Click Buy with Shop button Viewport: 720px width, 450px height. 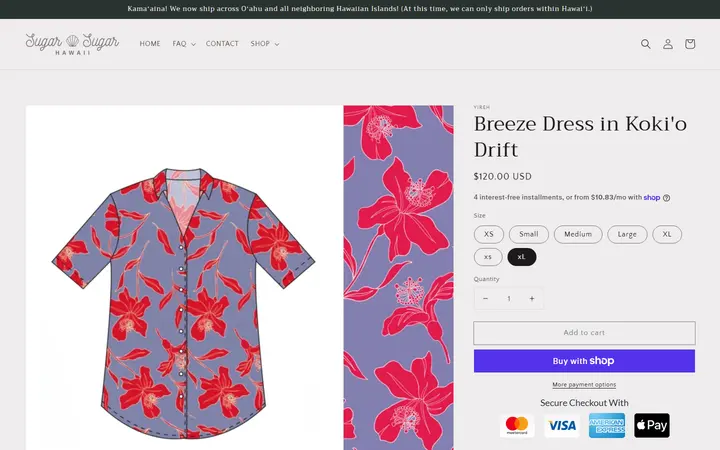pyautogui.click(x=584, y=361)
